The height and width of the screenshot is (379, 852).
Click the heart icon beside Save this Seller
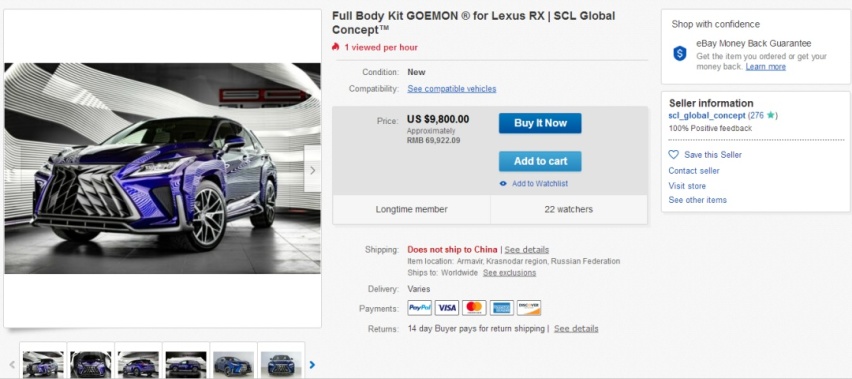point(674,155)
